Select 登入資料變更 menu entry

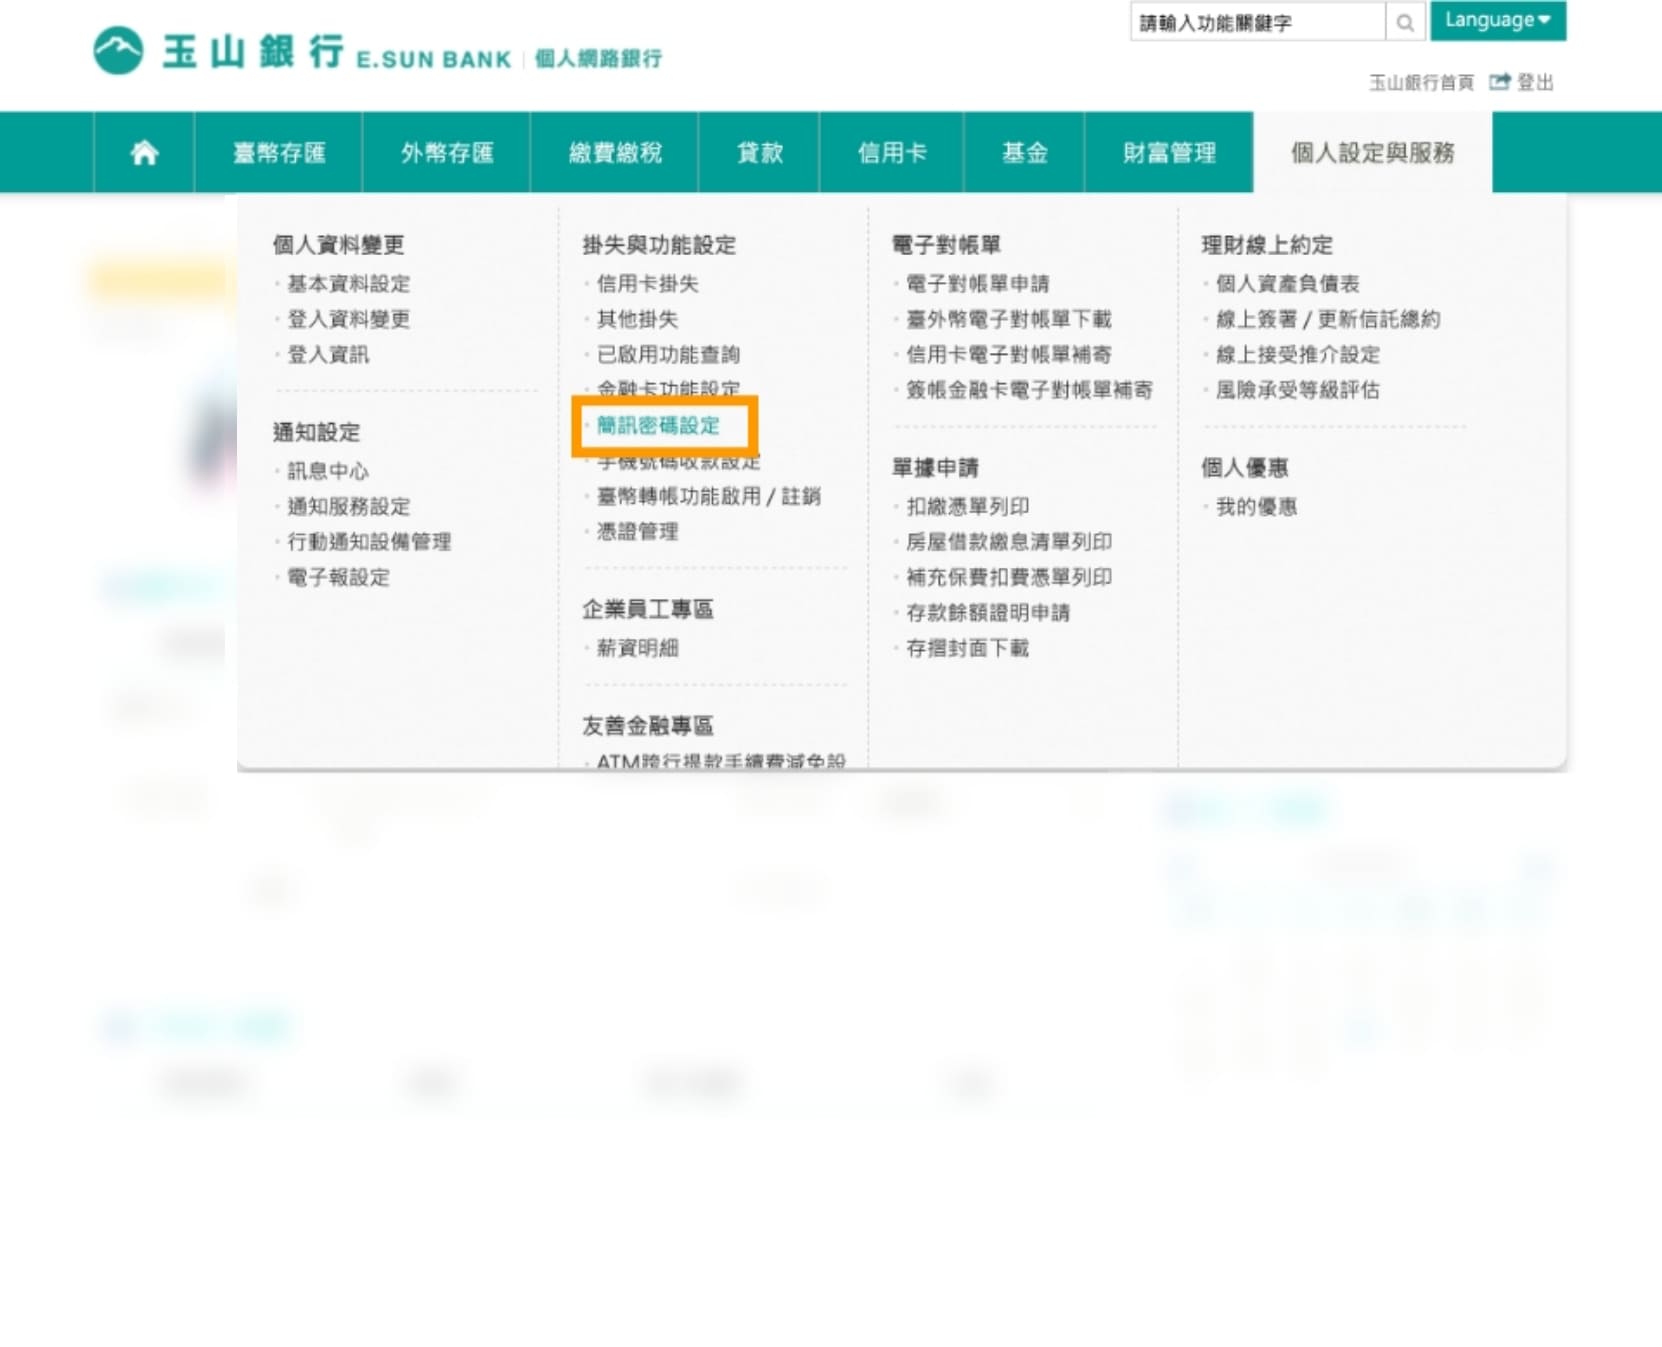point(349,319)
